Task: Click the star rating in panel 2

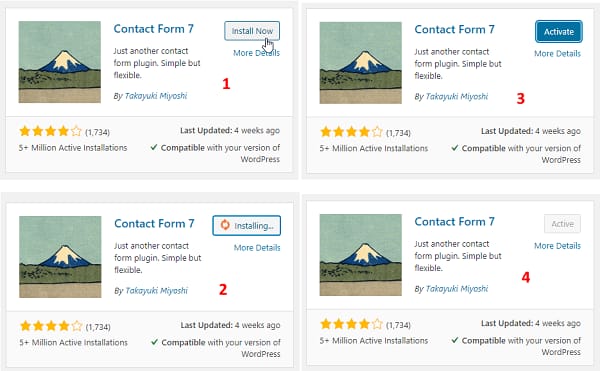Action: (51, 326)
